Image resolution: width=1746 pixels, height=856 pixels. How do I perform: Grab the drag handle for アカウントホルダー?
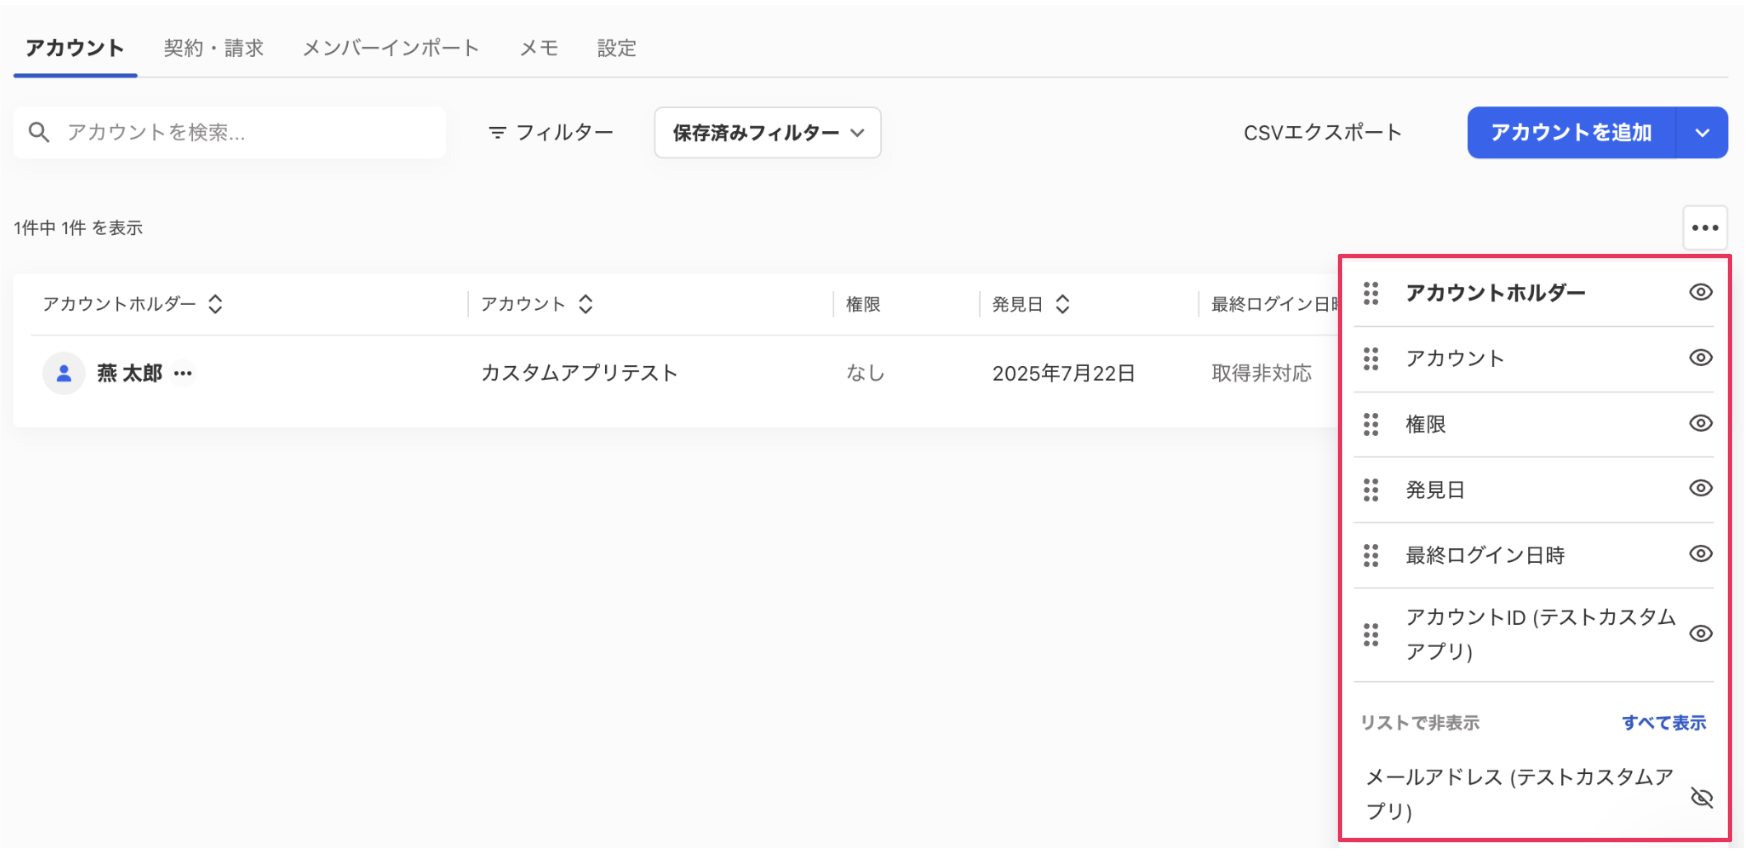[x=1371, y=293]
